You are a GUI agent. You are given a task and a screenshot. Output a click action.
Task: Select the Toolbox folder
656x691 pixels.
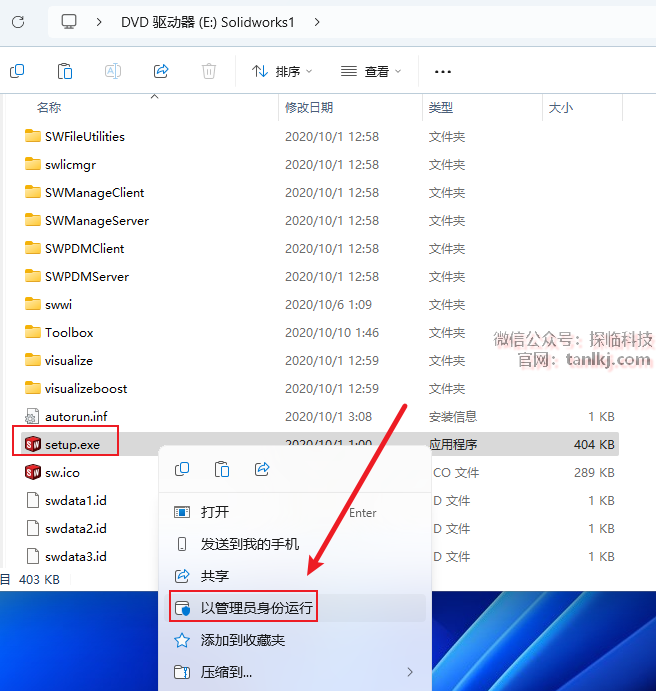tap(69, 333)
